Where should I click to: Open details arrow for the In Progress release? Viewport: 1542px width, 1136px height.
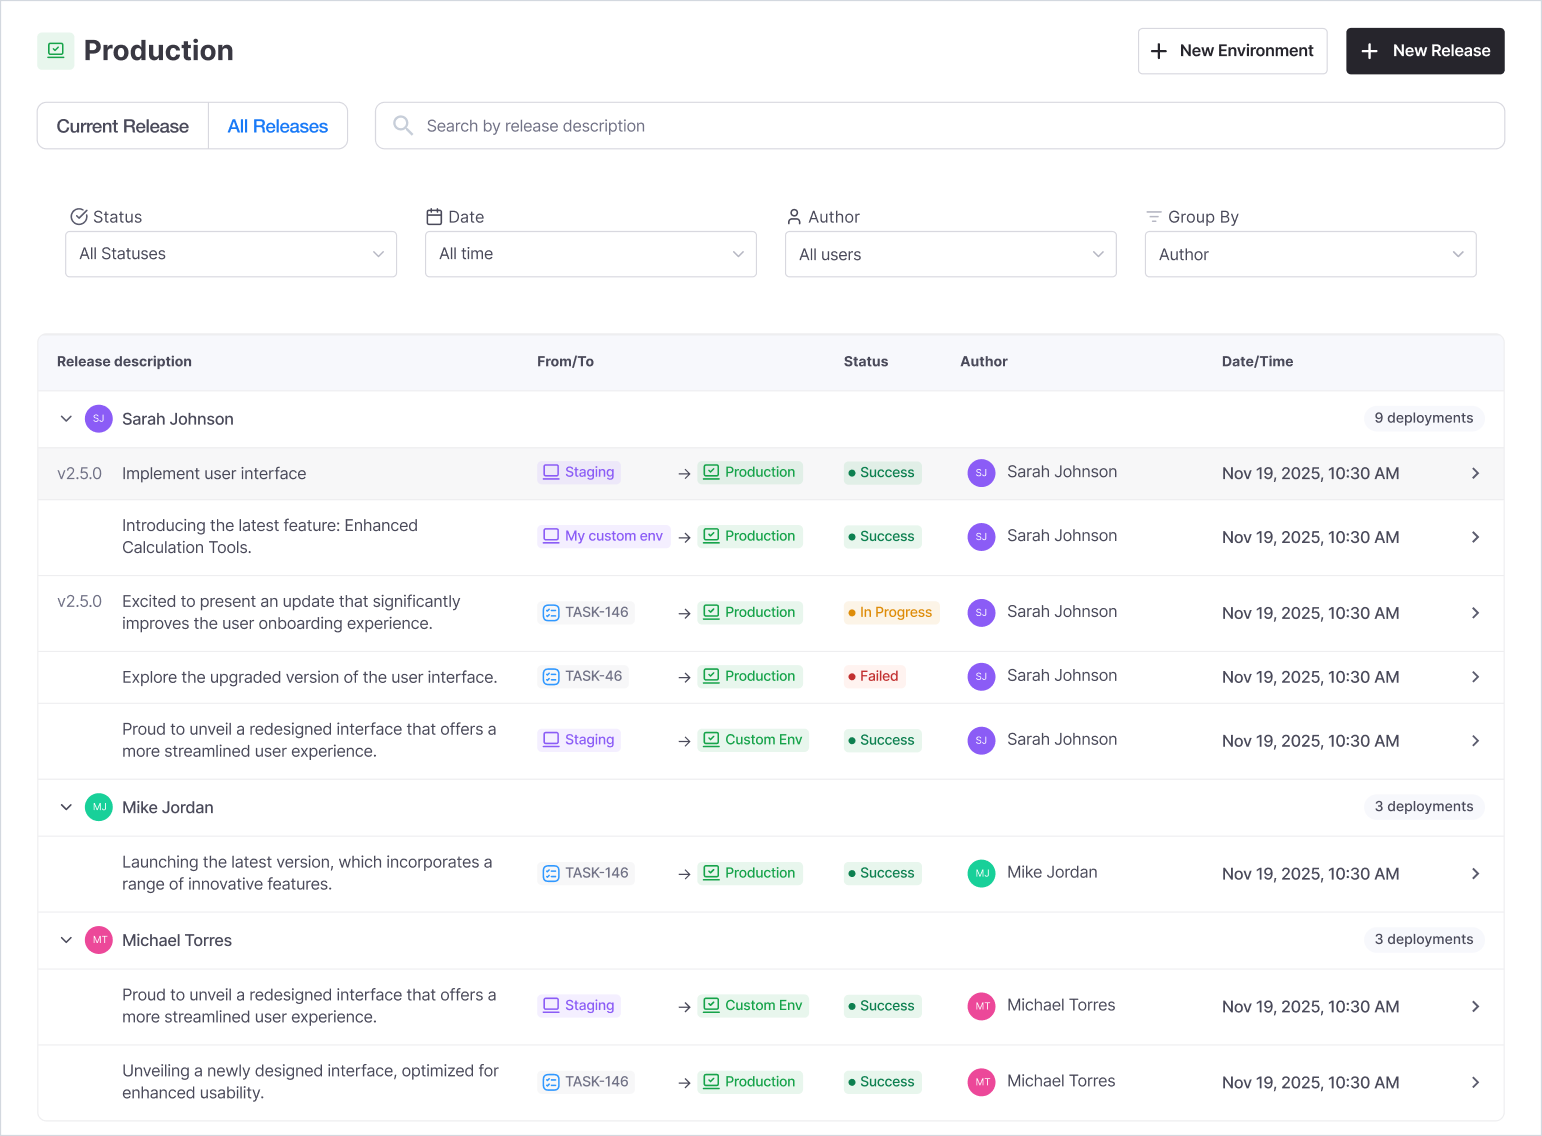pos(1475,613)
